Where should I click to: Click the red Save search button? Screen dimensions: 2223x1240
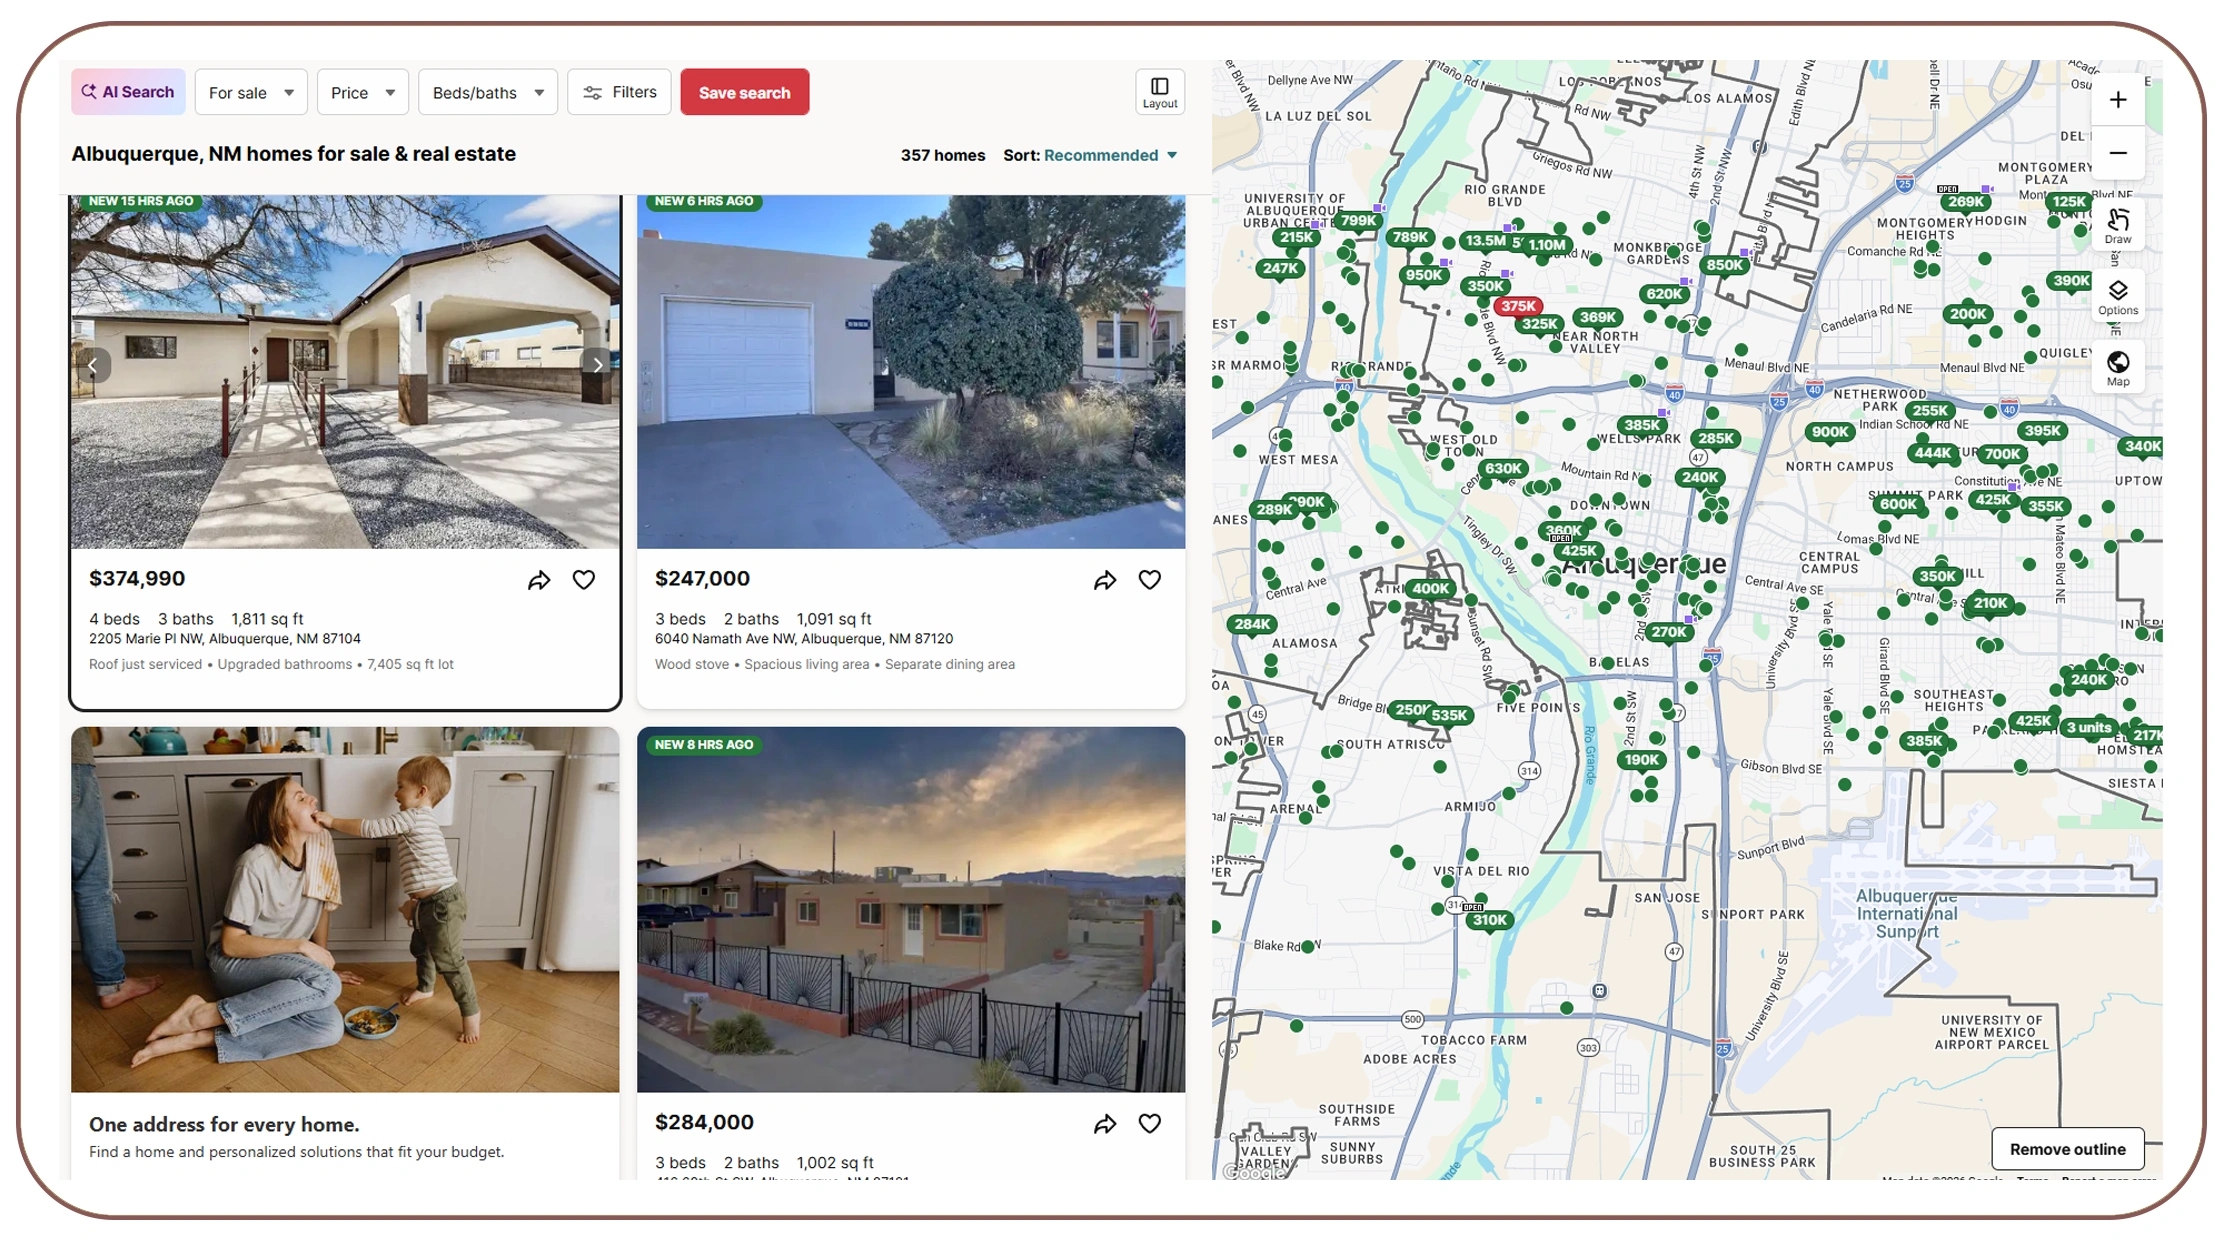(744, 92)
